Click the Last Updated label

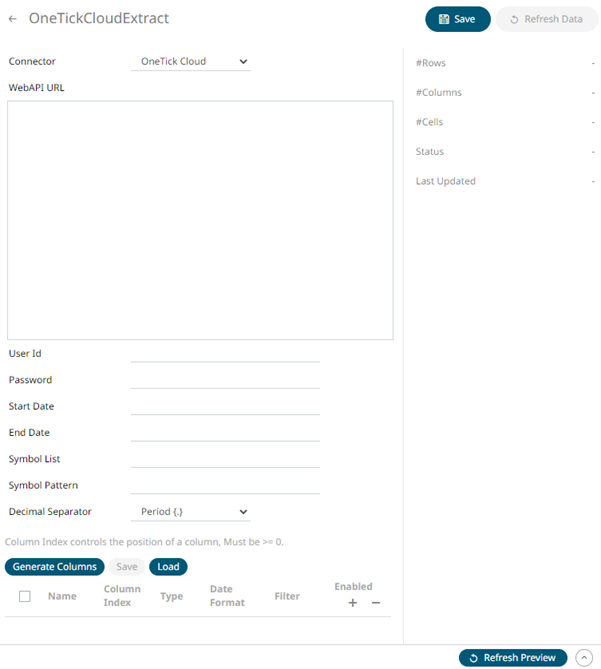coord(446,181)
